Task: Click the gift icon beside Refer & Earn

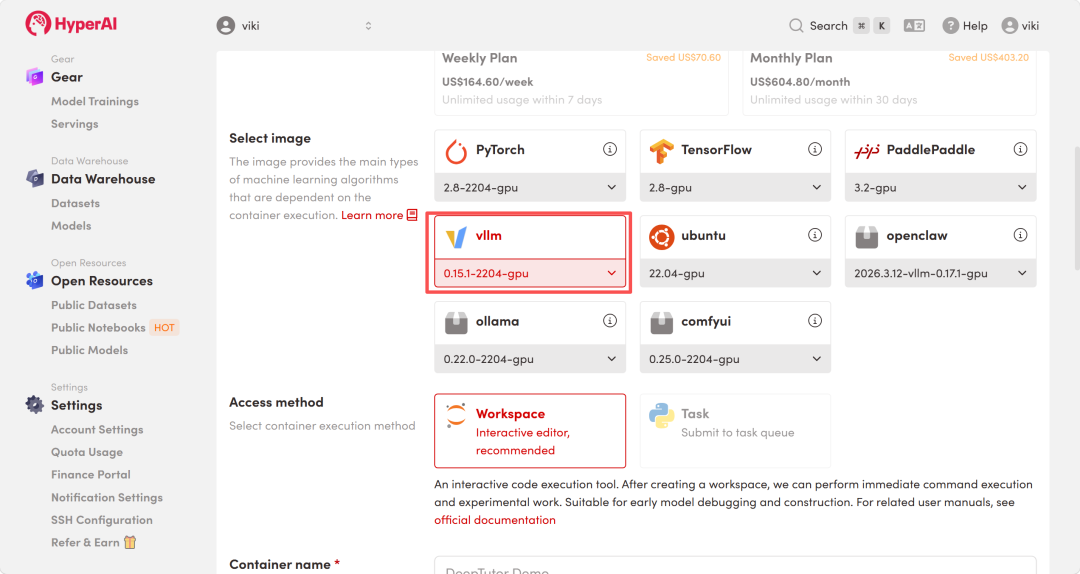Action: click(130, 542)
